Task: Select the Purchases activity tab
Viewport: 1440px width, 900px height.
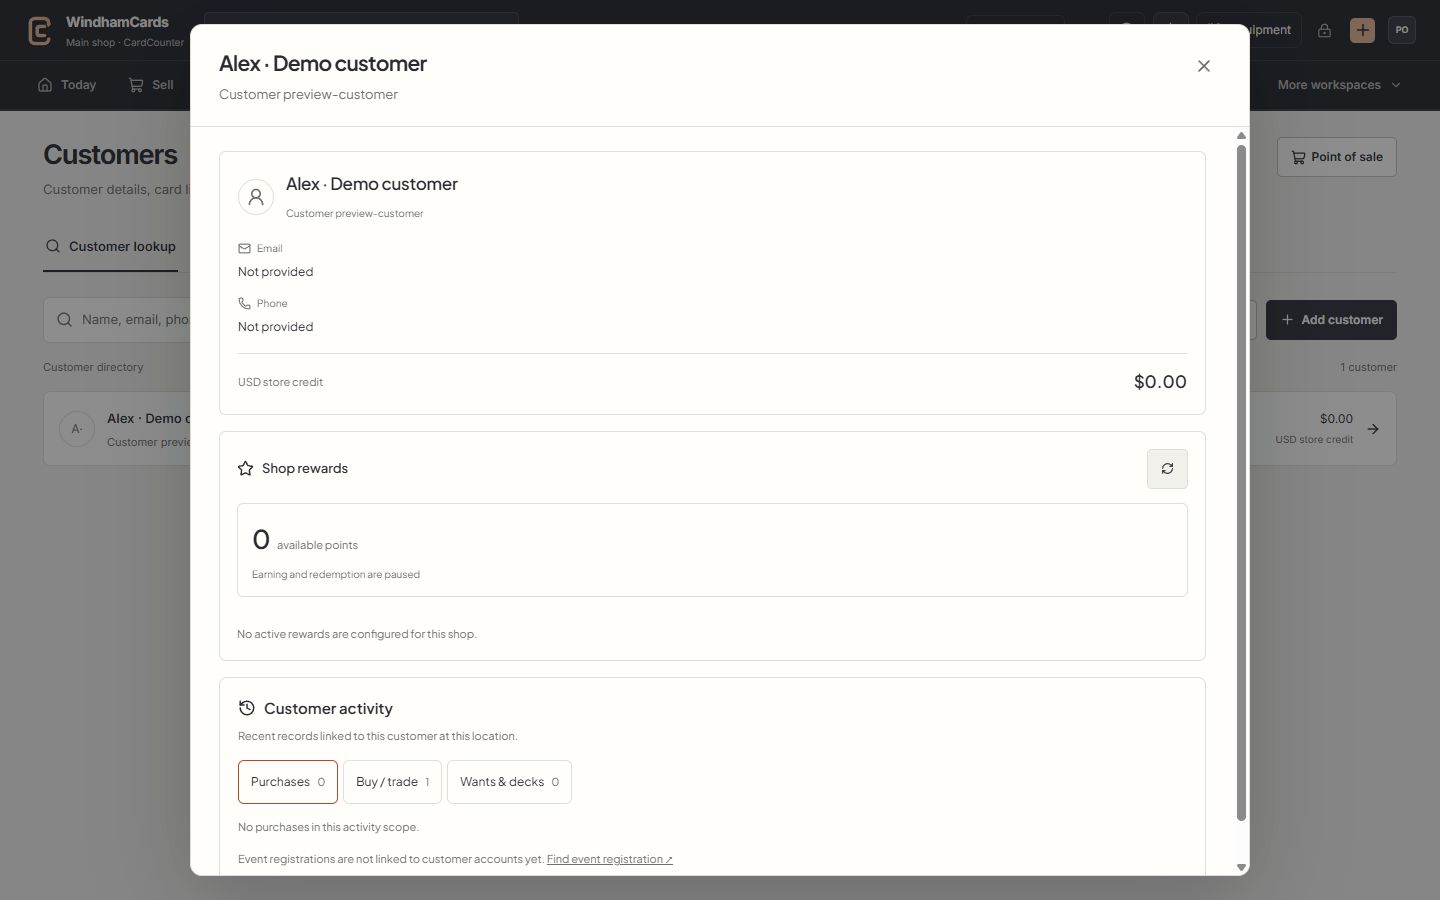Action: point(288,782)
